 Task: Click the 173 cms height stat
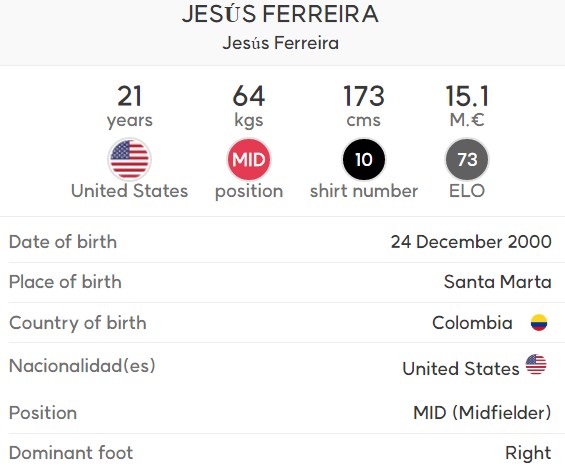coord(364,106)
